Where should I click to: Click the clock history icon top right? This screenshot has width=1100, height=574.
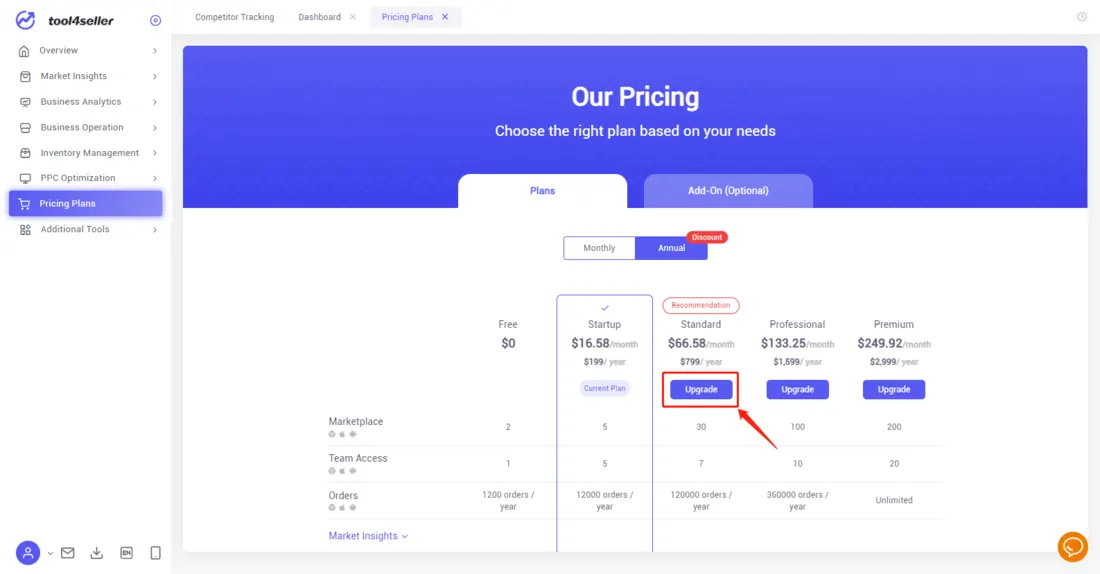click(x=1082, y=17)
